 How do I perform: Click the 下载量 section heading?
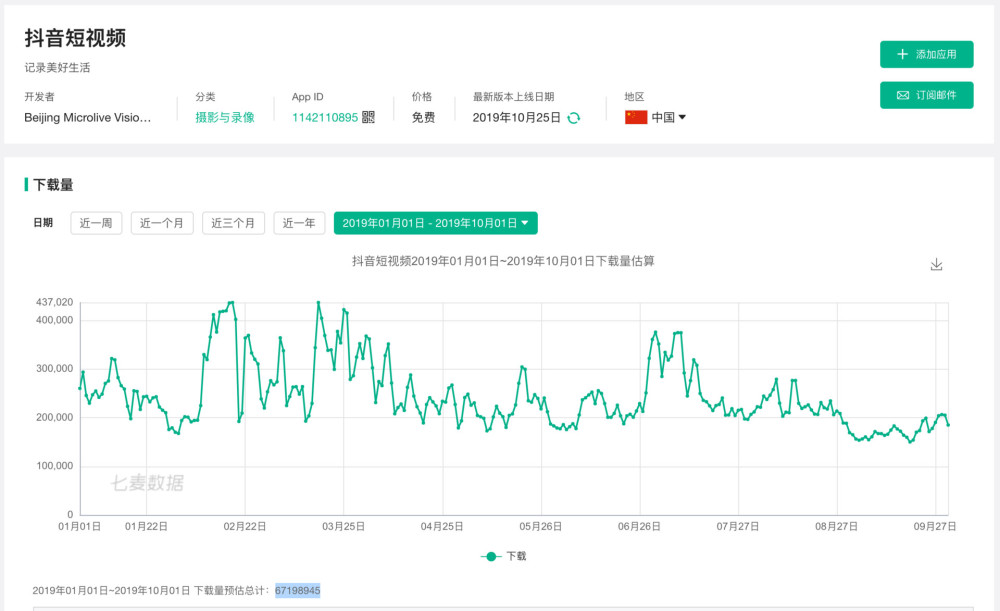(x=53, y=185)
